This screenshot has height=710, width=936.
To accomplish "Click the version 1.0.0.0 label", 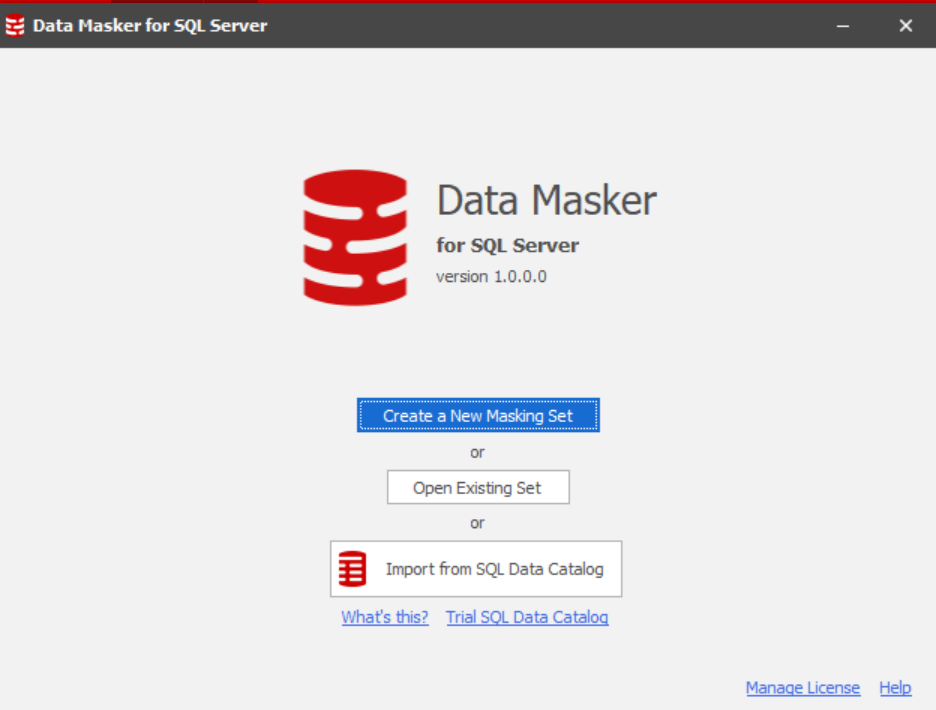I will point(491,276).
